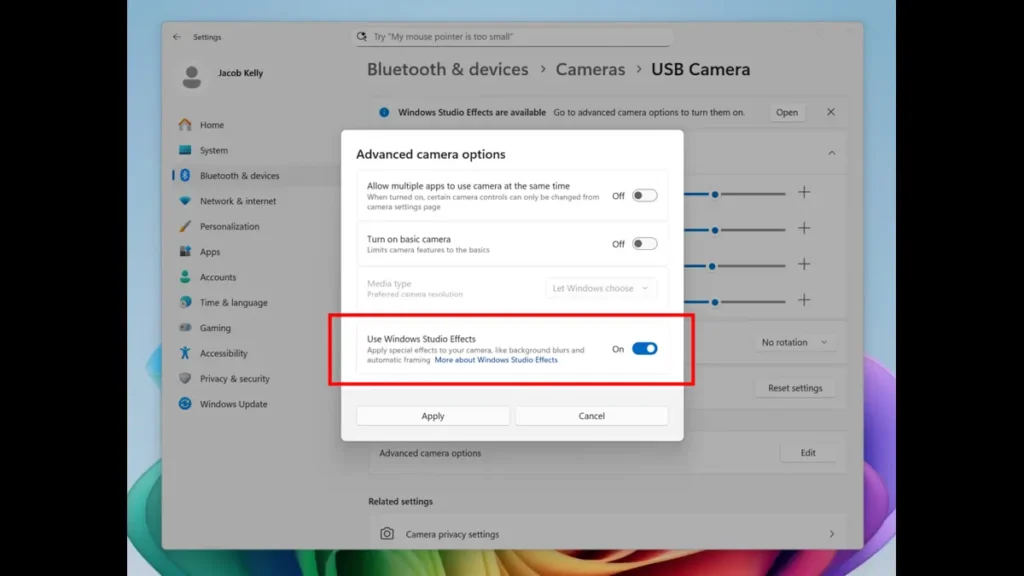Click the Reset settings button
The image size is (1024, 576).
click(795, 388)
